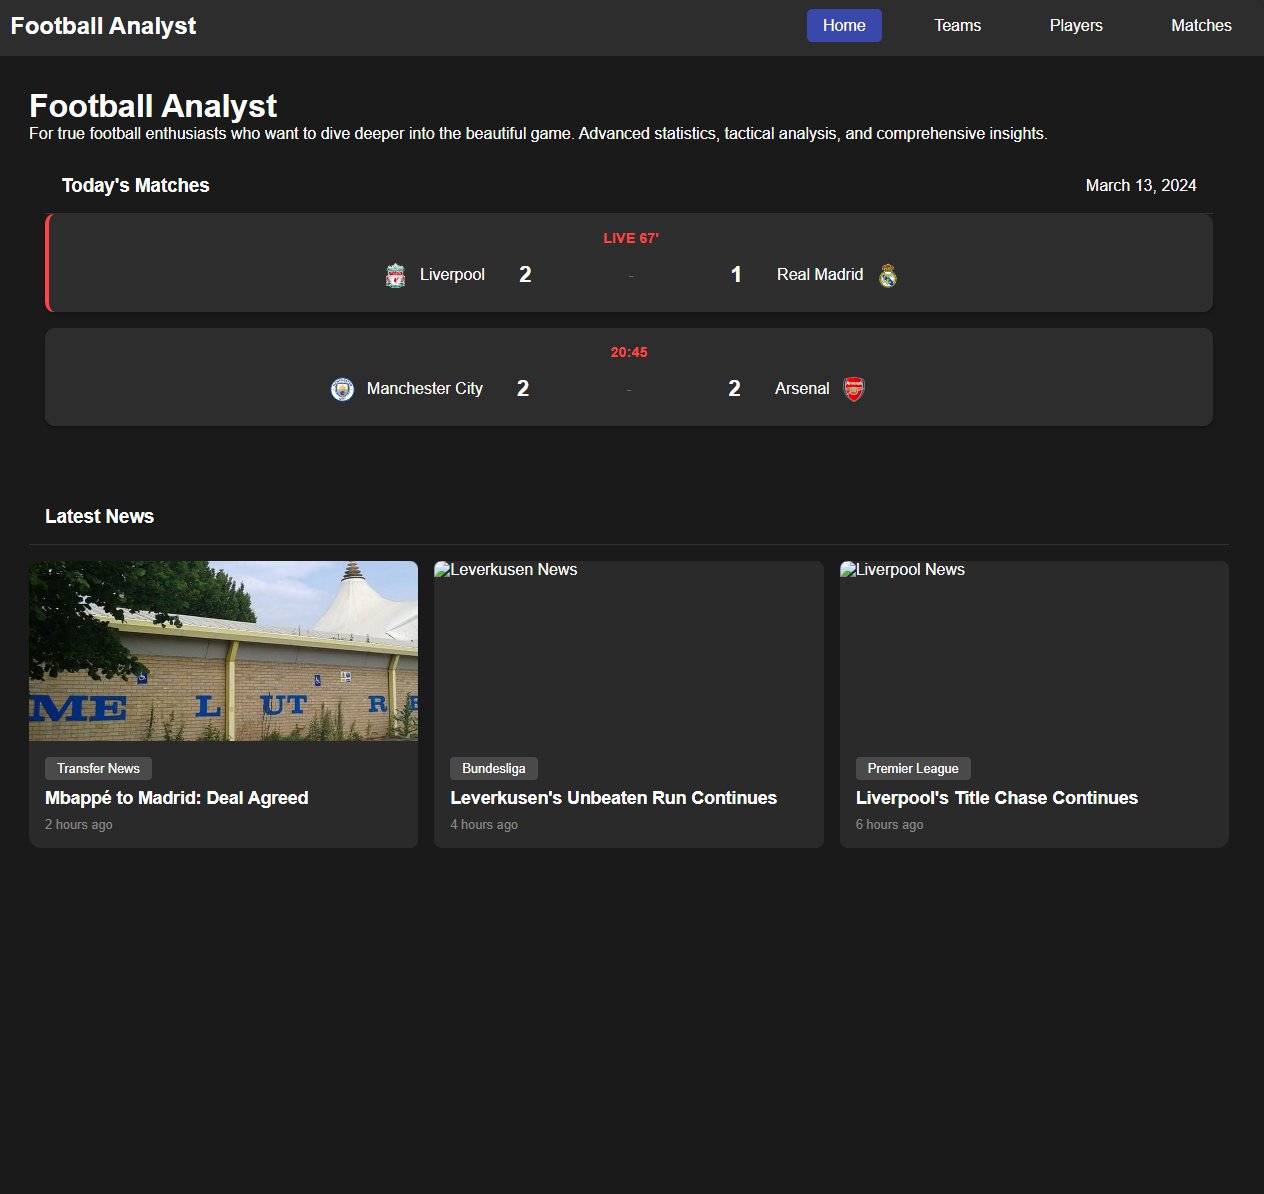
Task: Click the Manchester City vs Arsenal match card
Action: (x=630, y=377)
